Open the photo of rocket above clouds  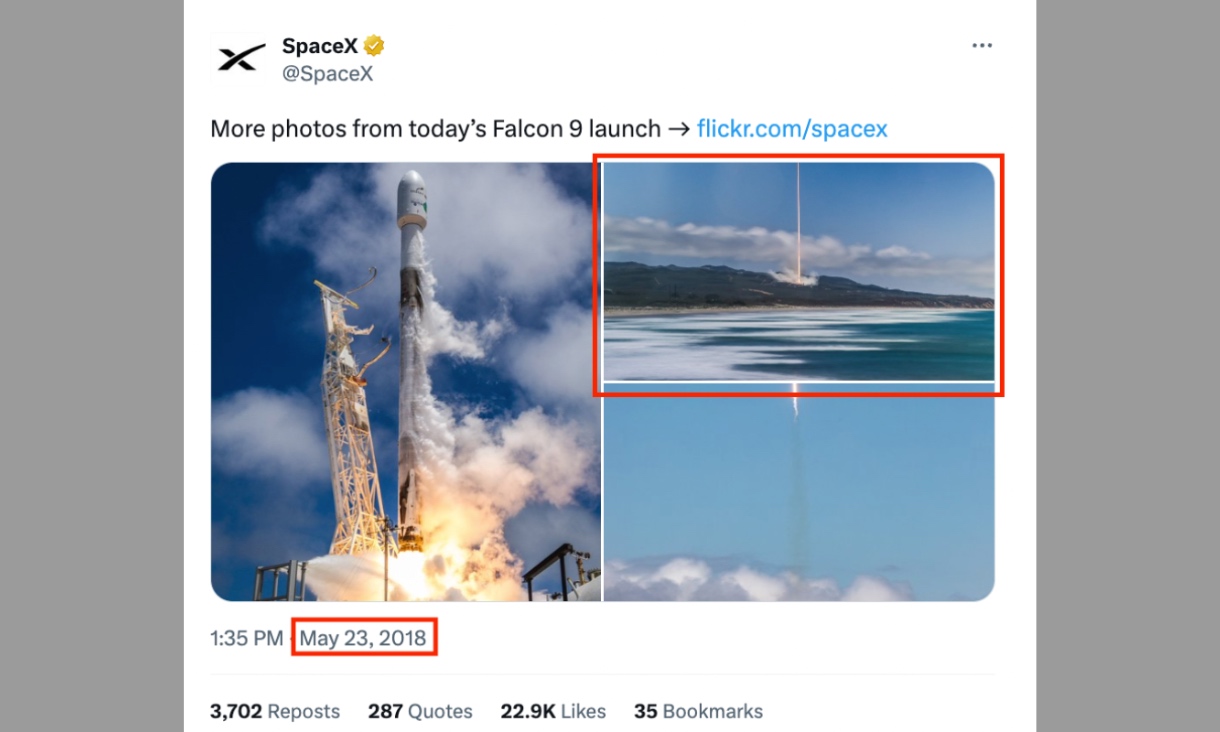[x=798, y=493]
